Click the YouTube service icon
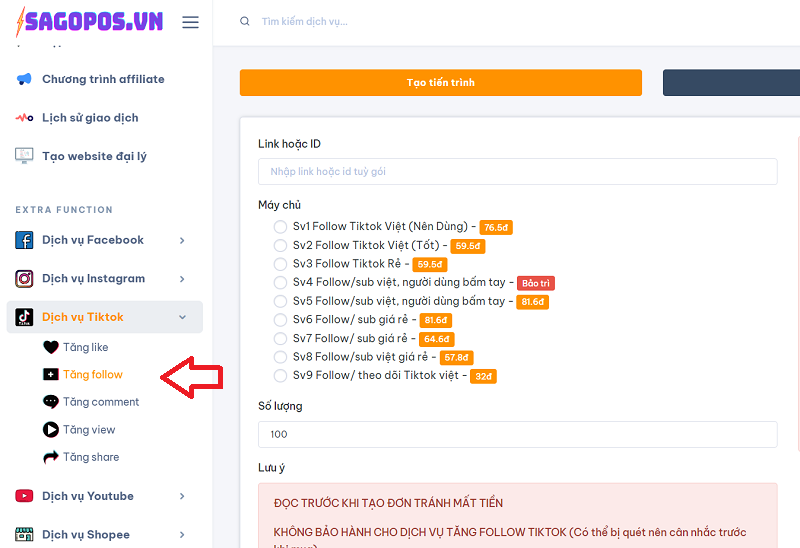This screenshot has width=800, height=548. point(24,496)
